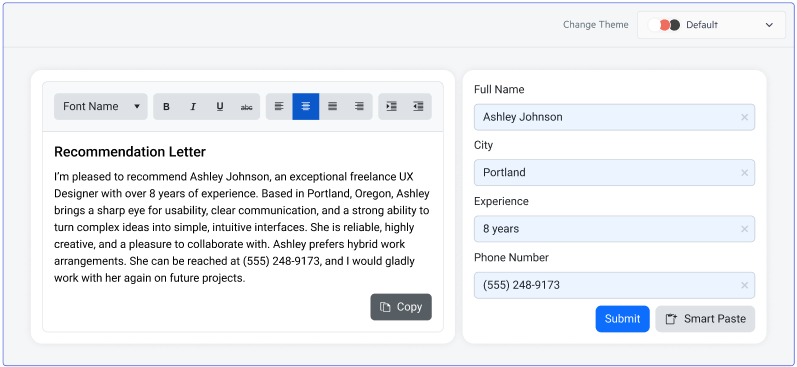Click the Smart Paste button
Image resolution: width=797 pixels, height=367 pixels.
[x=705, y=319]
